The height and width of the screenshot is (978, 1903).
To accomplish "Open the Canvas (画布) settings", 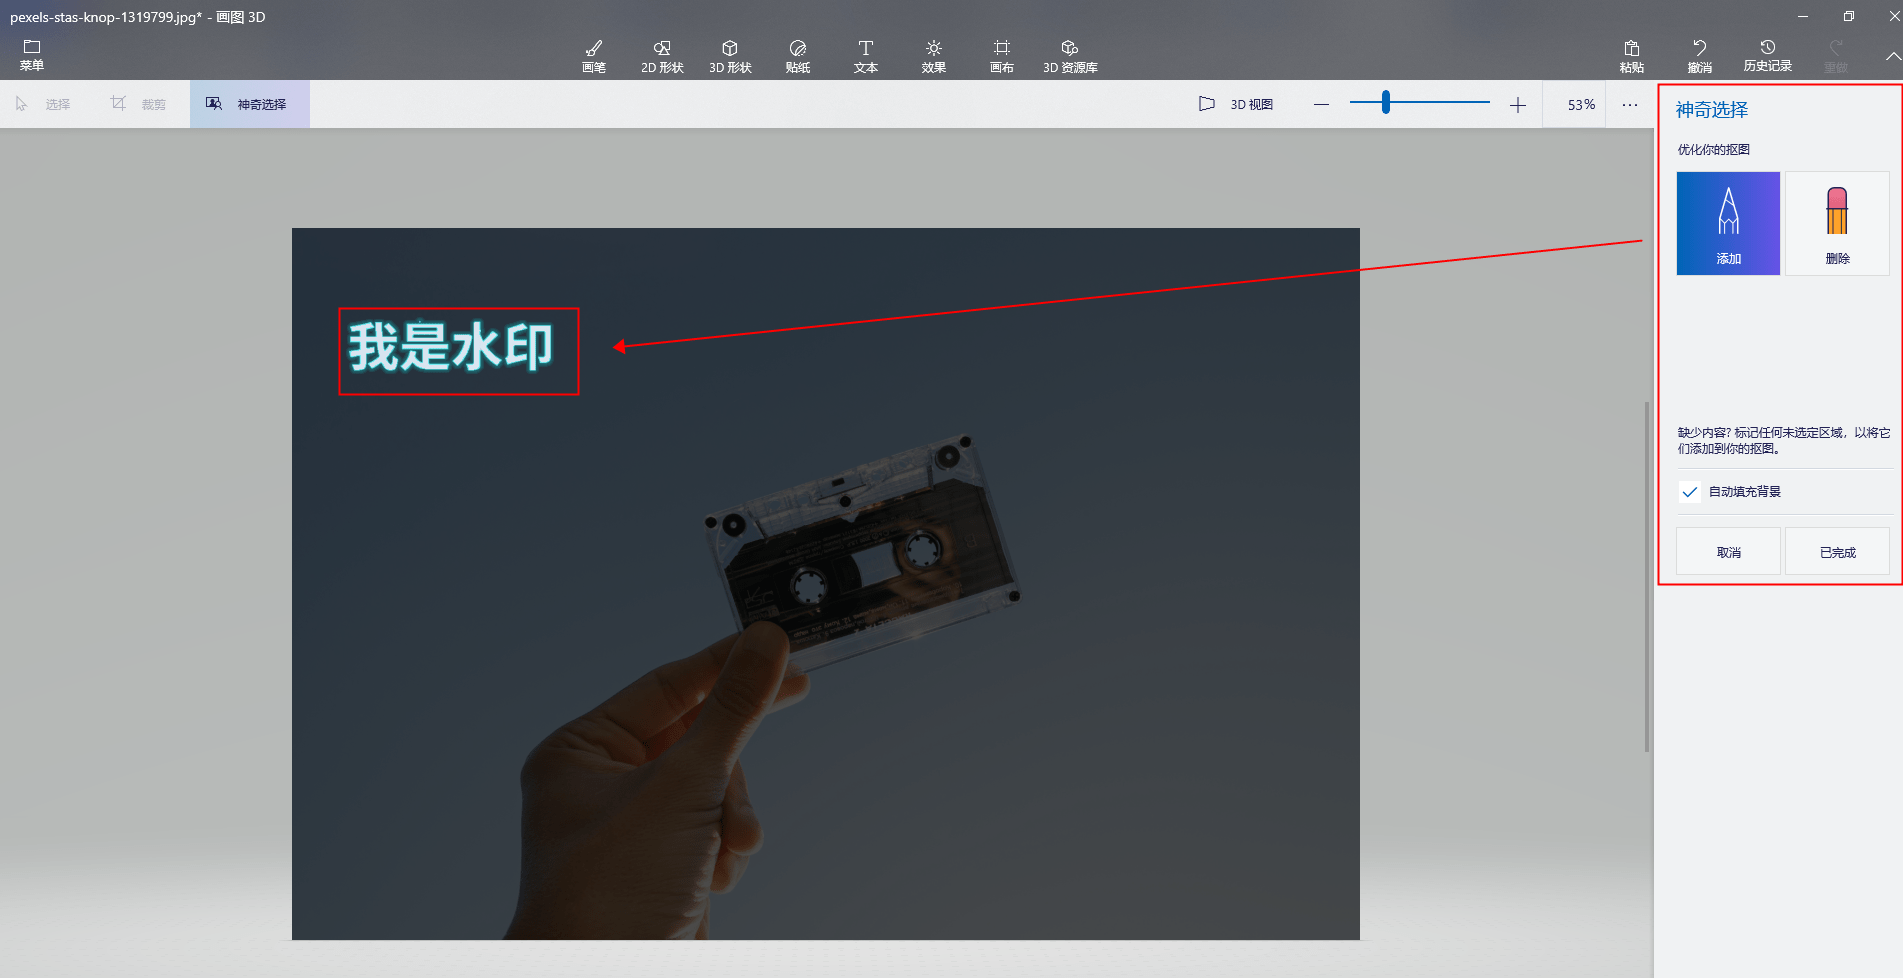I will tap(1001, 56).
